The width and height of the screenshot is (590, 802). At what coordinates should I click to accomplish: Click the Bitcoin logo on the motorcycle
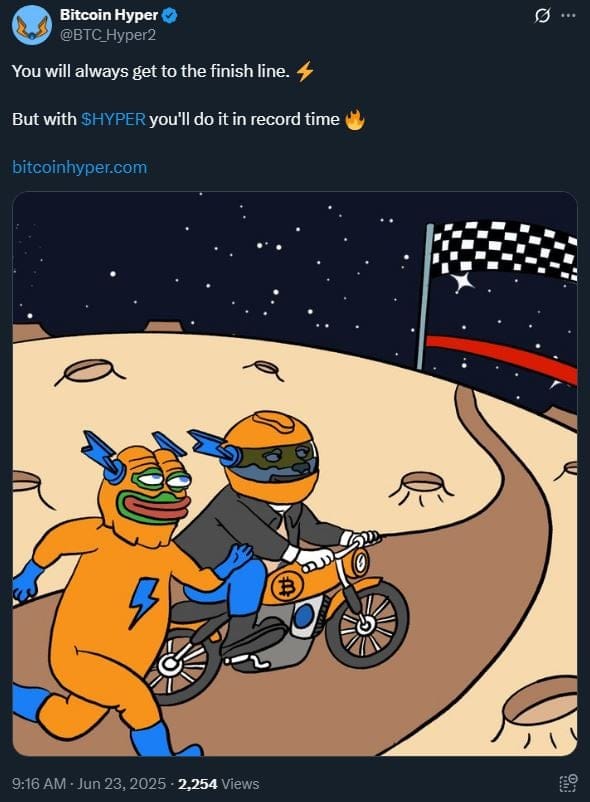[x=285, y=588]
